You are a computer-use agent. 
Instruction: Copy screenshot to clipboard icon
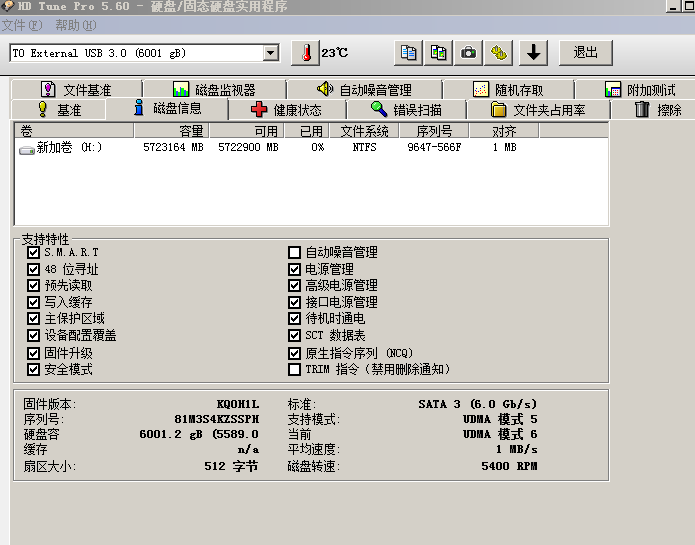click(438, 53)
